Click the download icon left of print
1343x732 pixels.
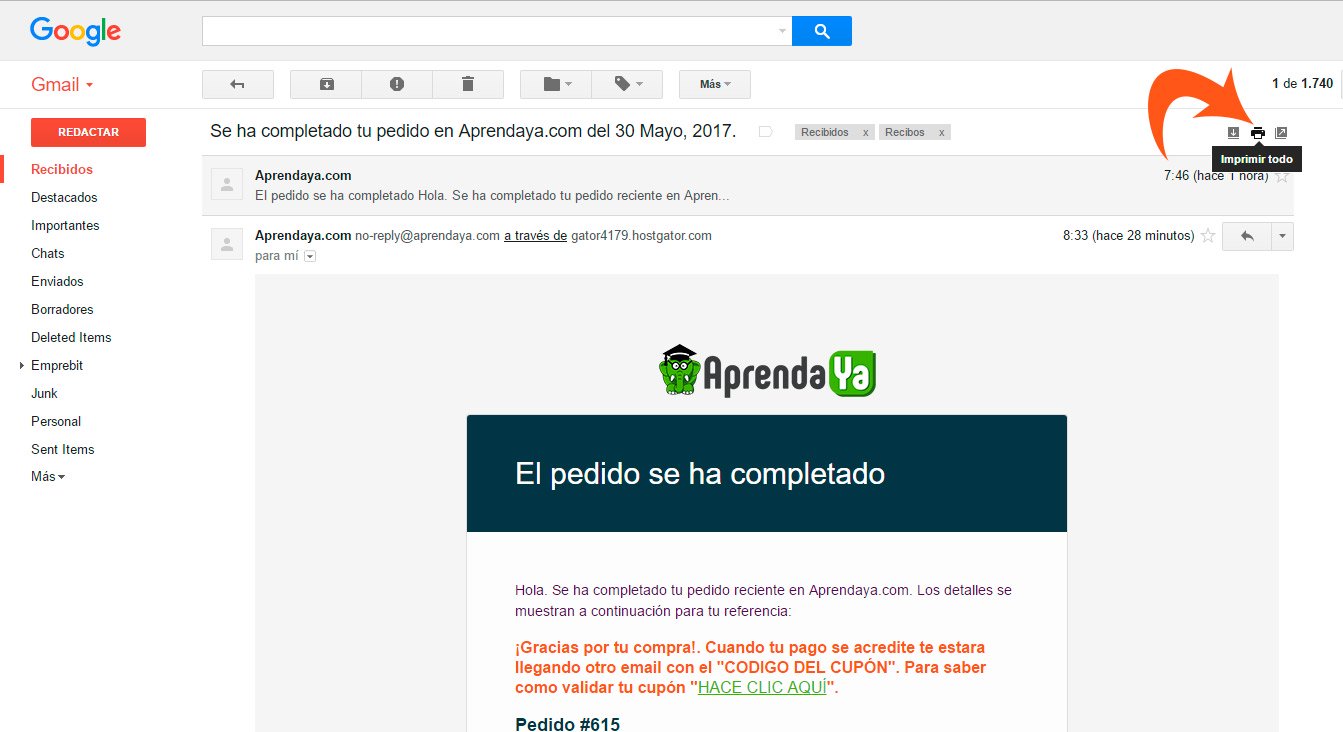tap(1233, 133)
